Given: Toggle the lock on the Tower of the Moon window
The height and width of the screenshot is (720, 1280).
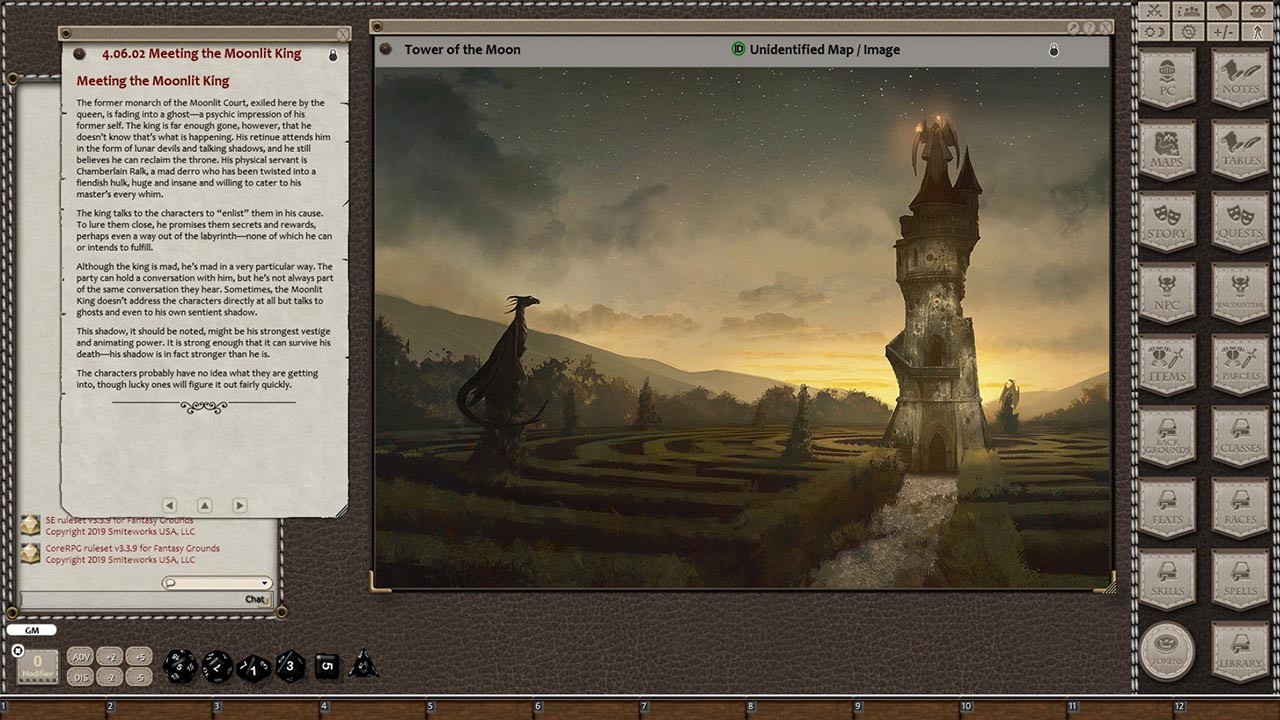Looking at the screenshot, I should tap(1054, 49).
